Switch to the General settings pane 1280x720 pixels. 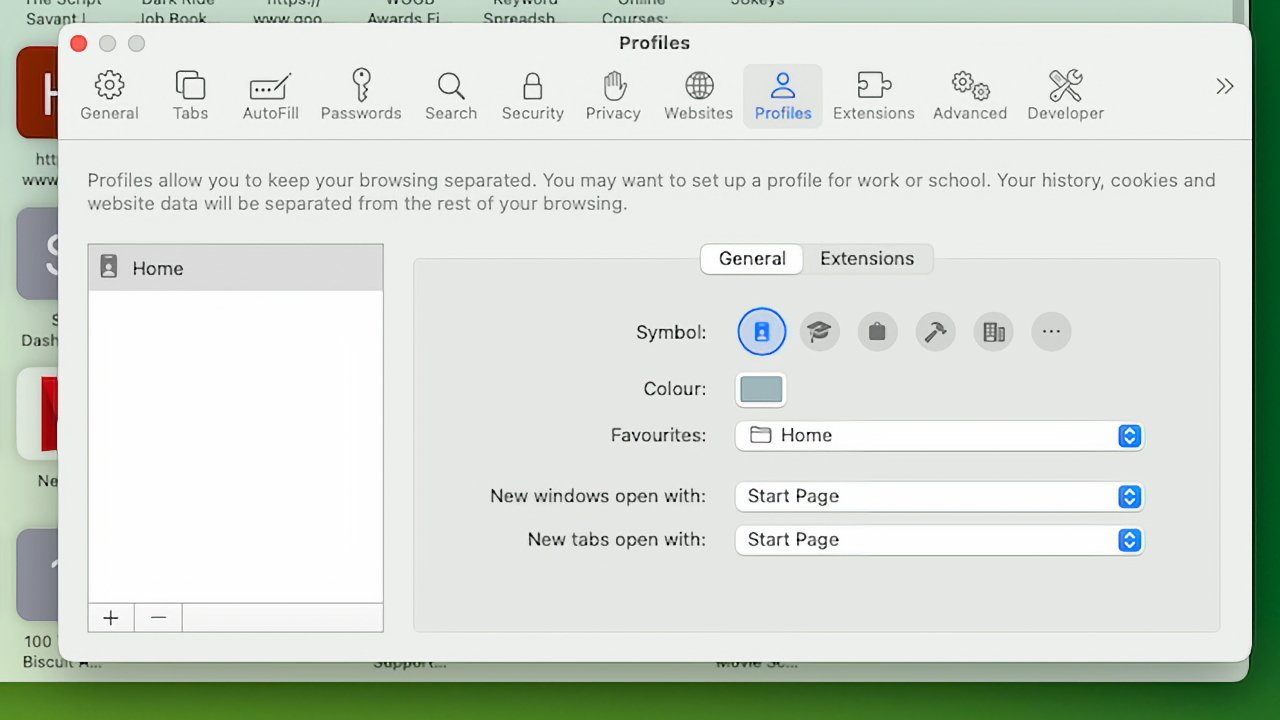109,95
